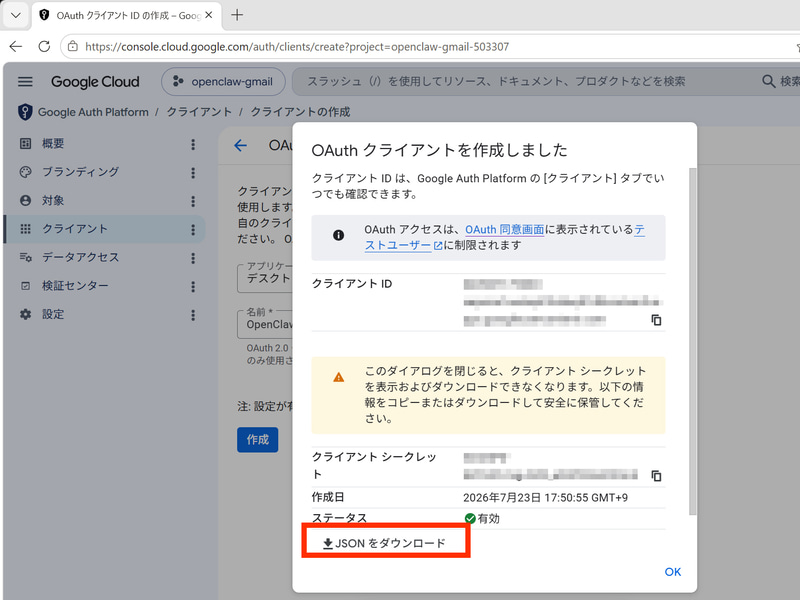The height and width of the screenshot is (600, 800).
Task: Click the 対象 person icon
Action: point(26,201)
